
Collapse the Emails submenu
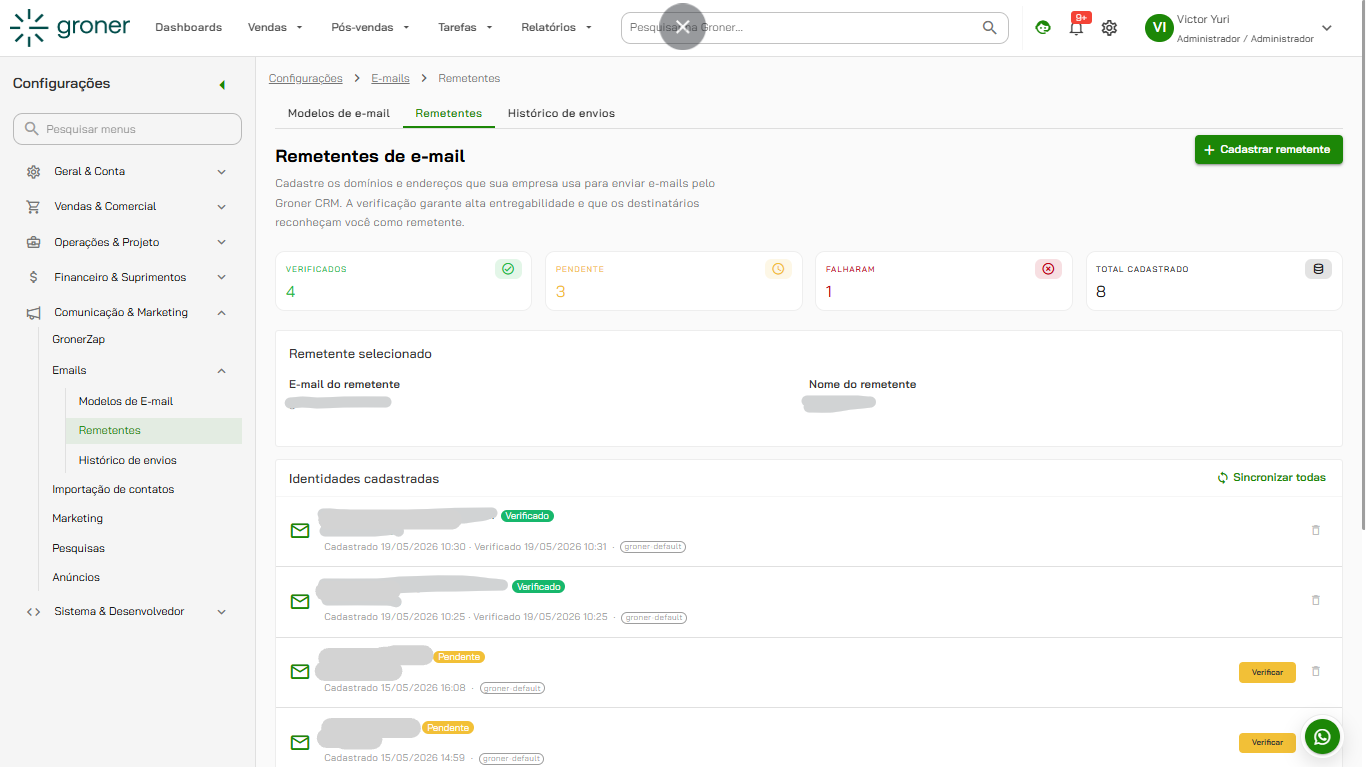222,371
